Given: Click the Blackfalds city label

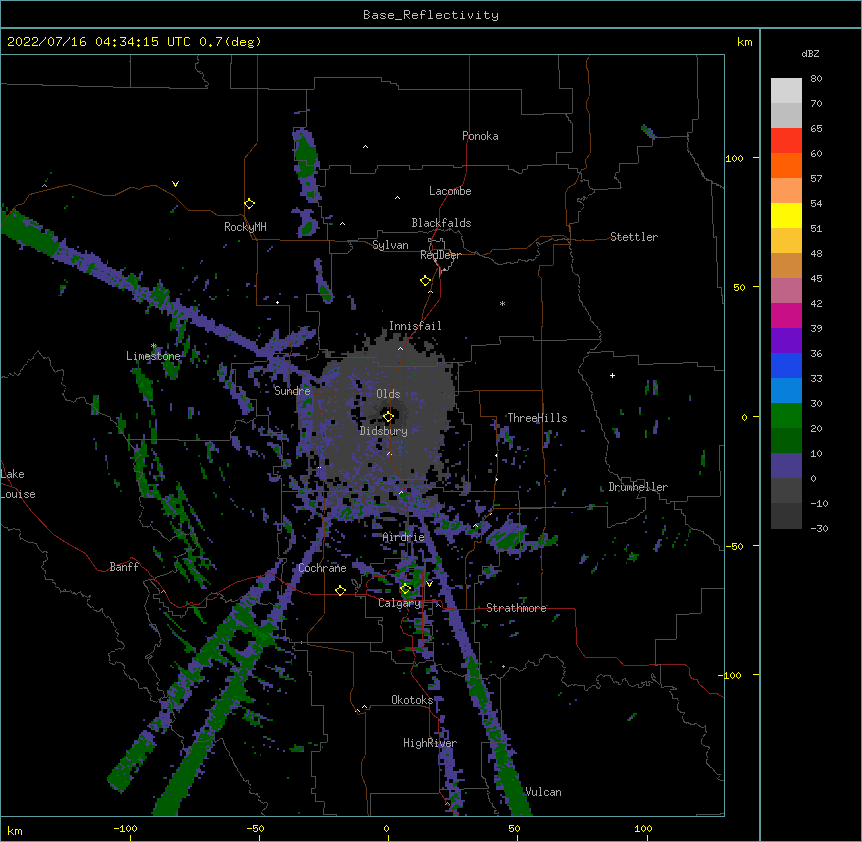Looking at the screenshot, I should pyautogui.click(x=441, y=223).
